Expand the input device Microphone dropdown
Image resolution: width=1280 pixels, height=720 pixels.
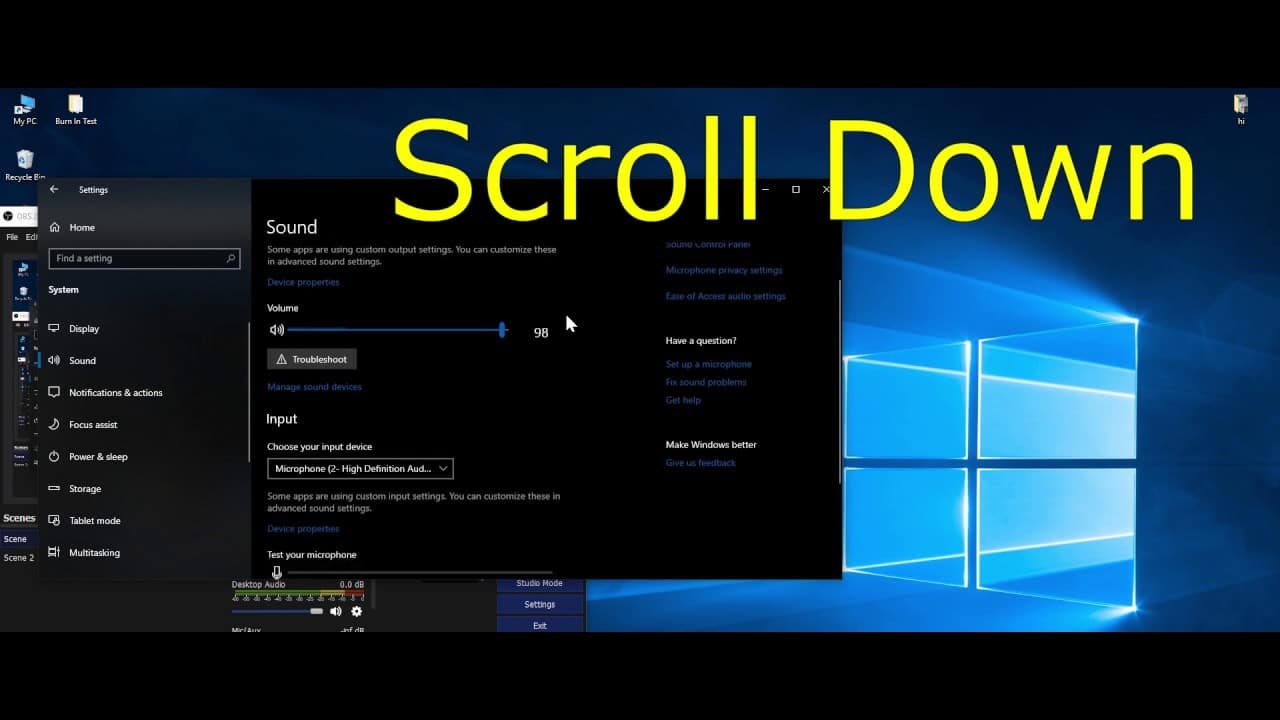point(360,468)
